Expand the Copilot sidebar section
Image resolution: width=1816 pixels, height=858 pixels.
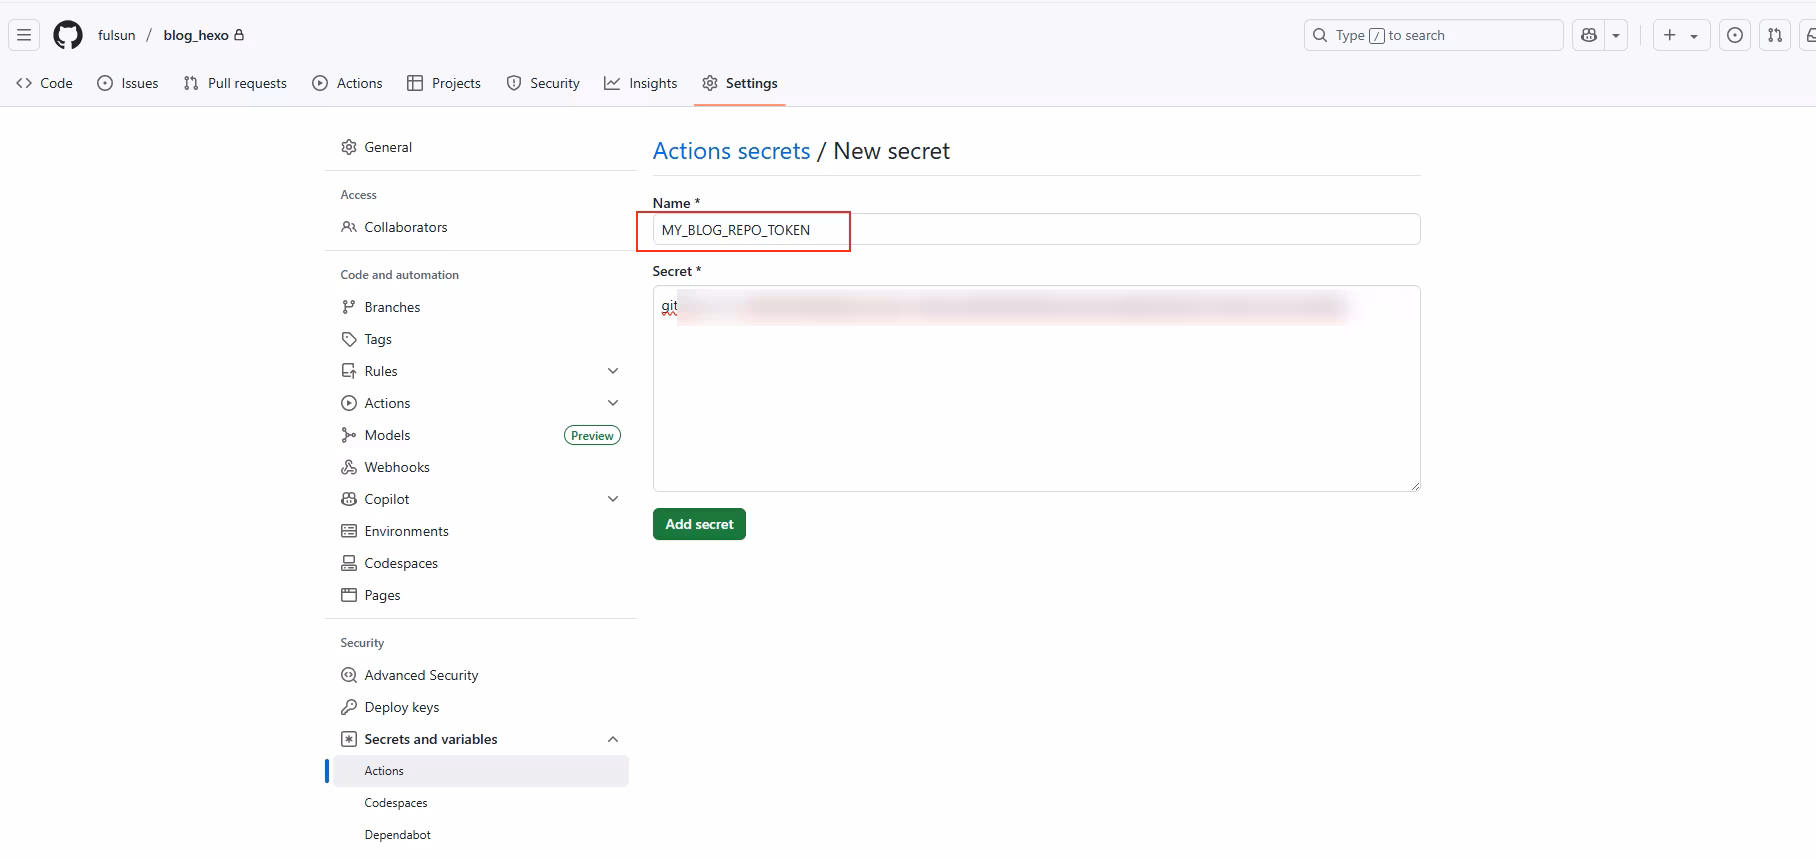point(613,499)
